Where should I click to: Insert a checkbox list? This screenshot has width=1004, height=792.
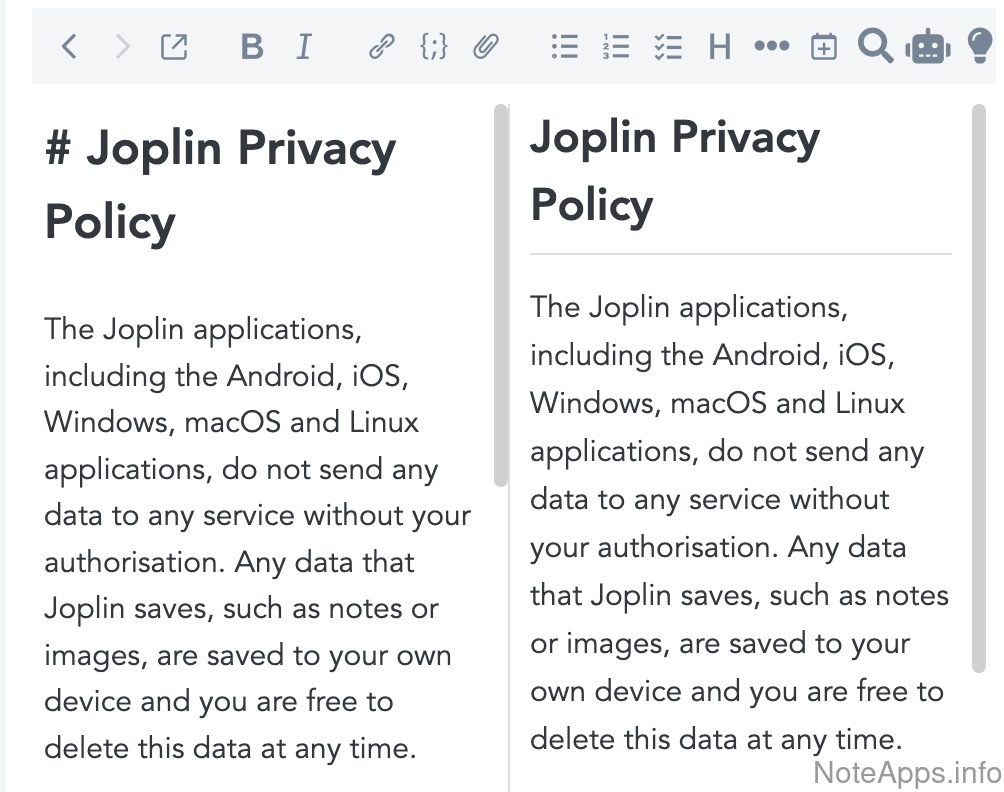coord(667,46)
